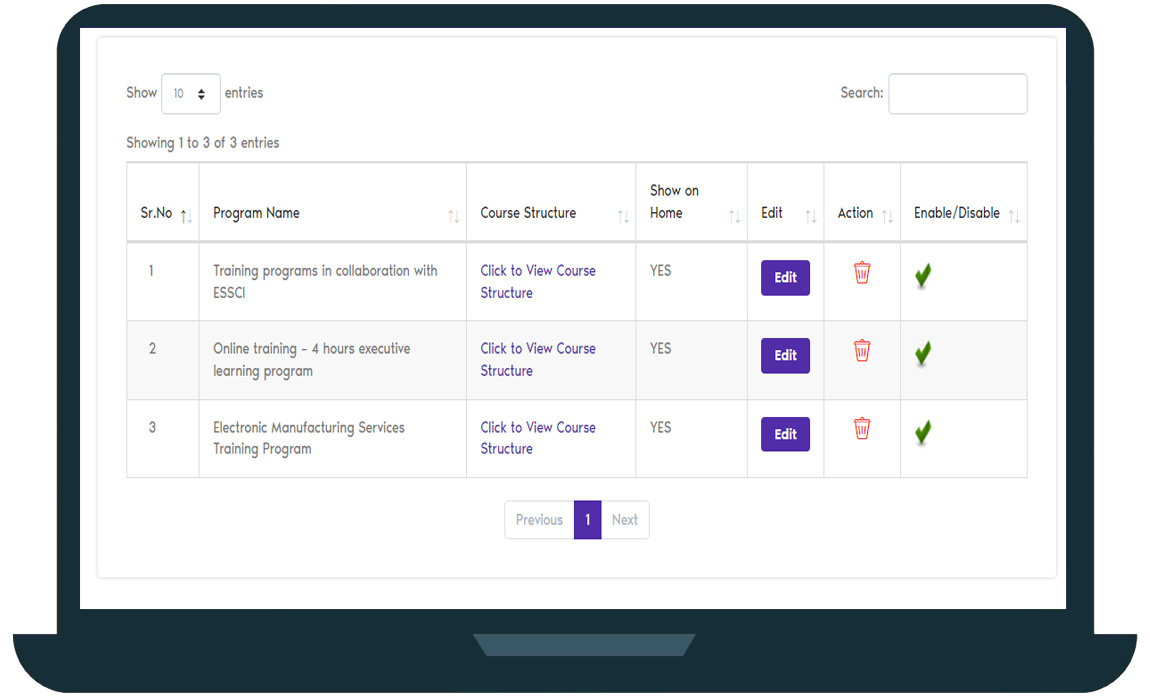Sort table by Sr.No column arrows
The height and width of the screenshot is (700, 1150).
pos(186,216)
